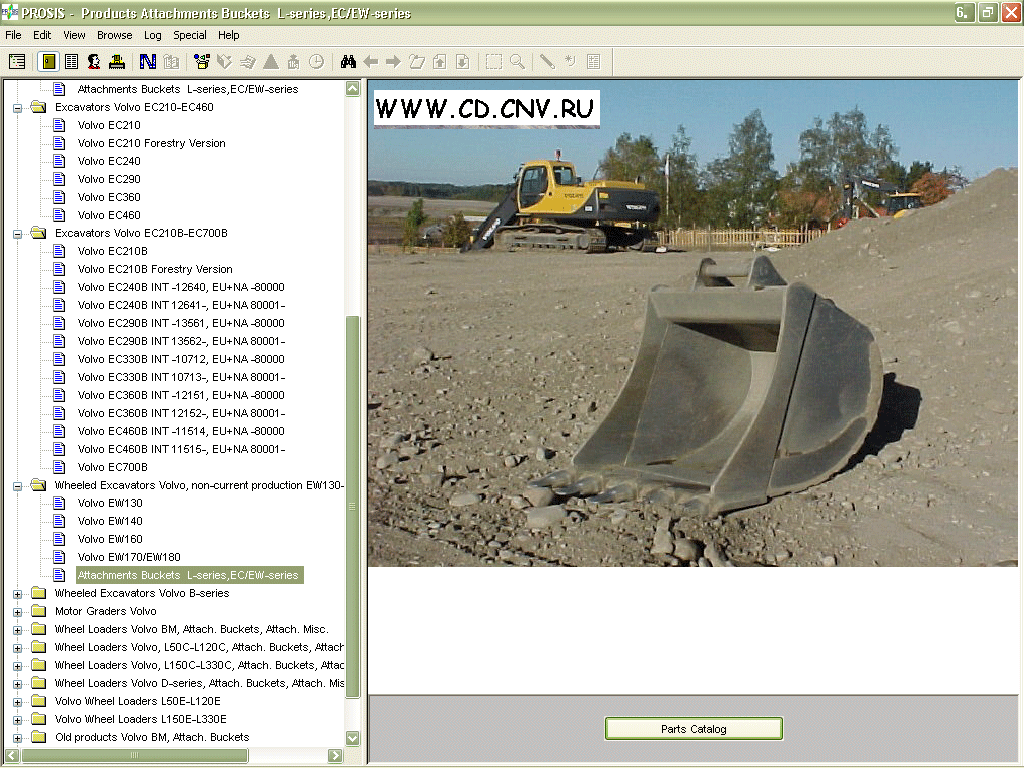1024x768 pixels.
Task: Select Volvo EC290 tree item
Action: click(x=109, y=179)
